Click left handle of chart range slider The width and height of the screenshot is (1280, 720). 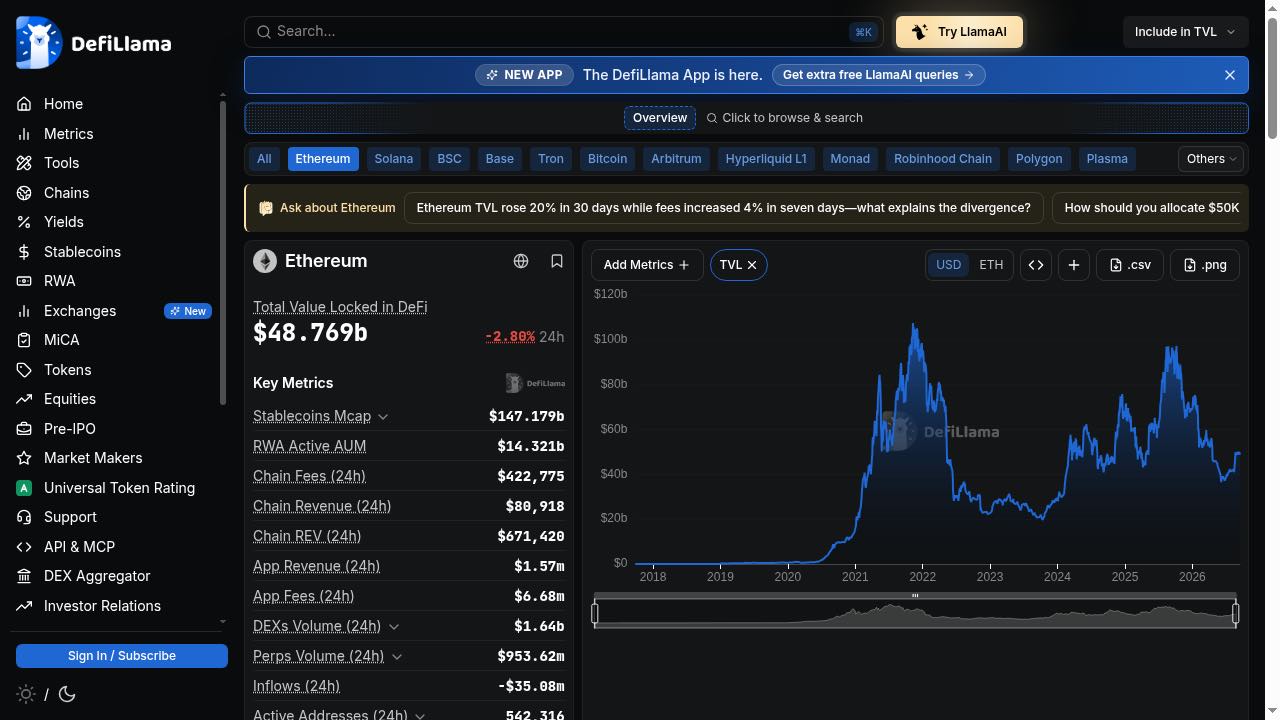(595, 613)
